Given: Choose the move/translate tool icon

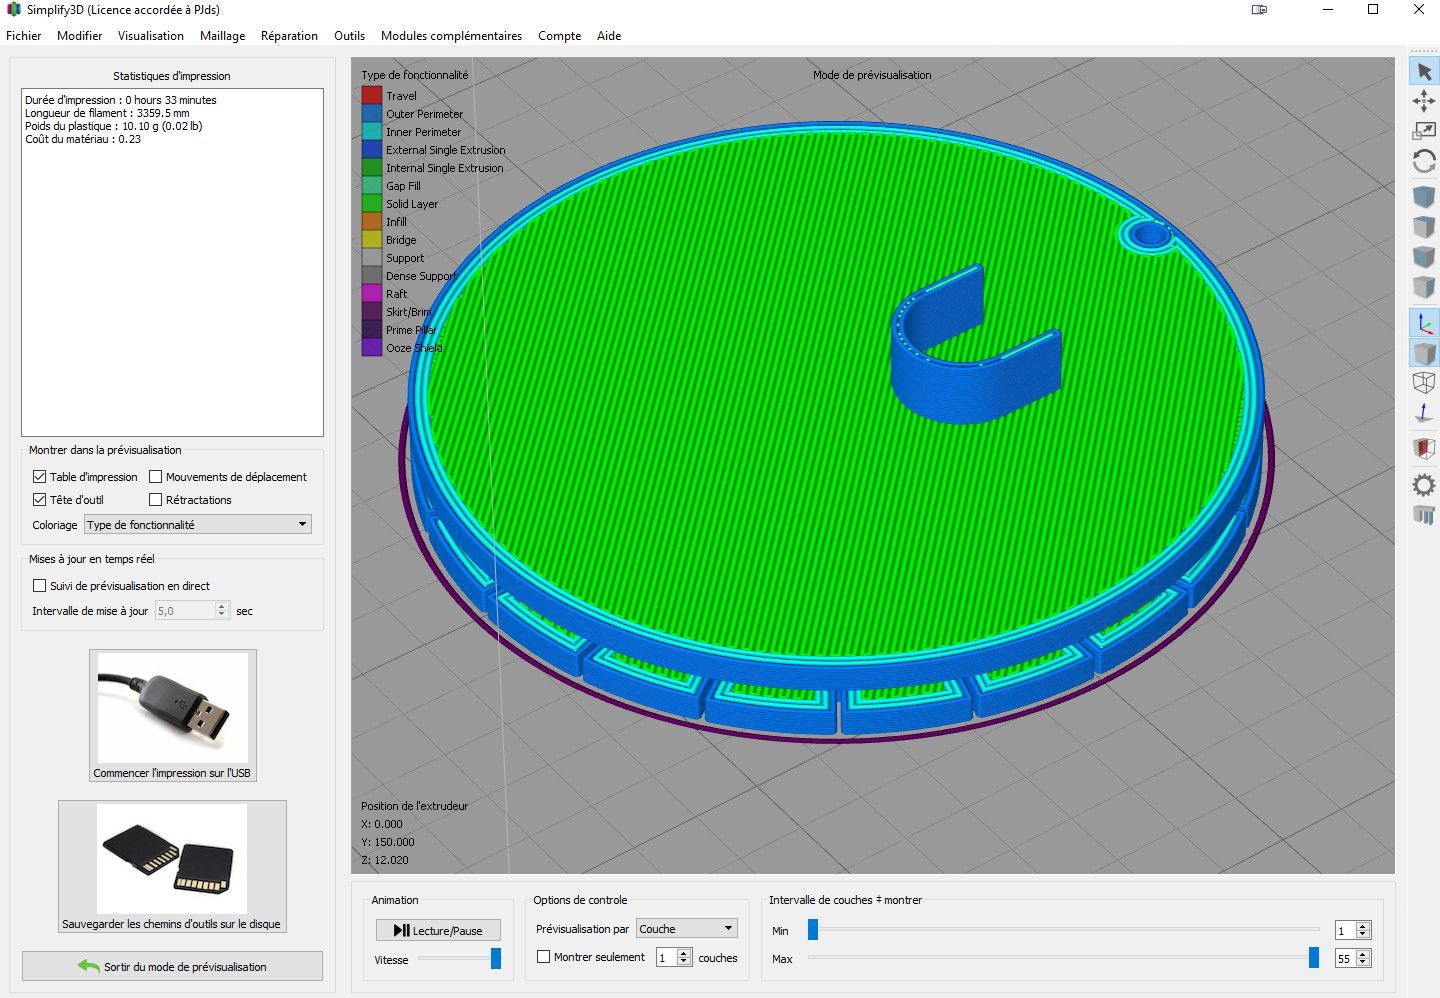Looking at the screenshot, I should [x=1424, y=101].
